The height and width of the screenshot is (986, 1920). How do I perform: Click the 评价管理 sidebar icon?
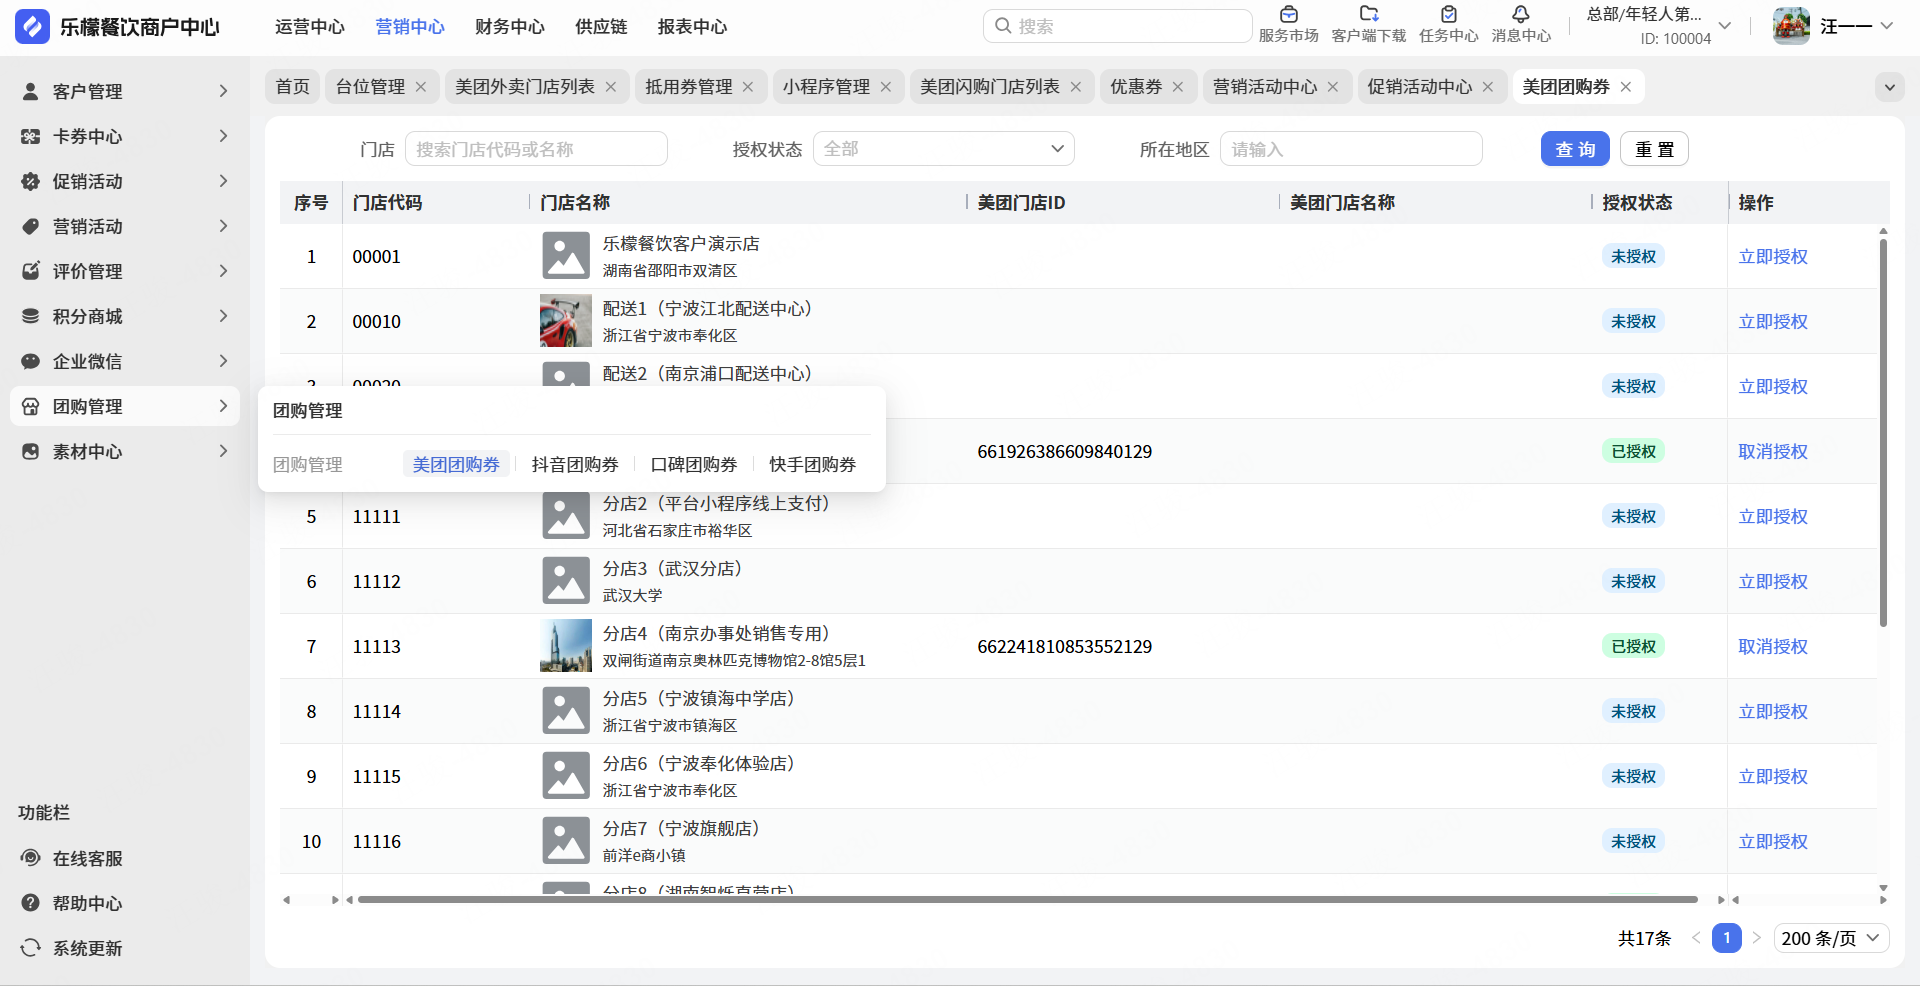(31, 271)
